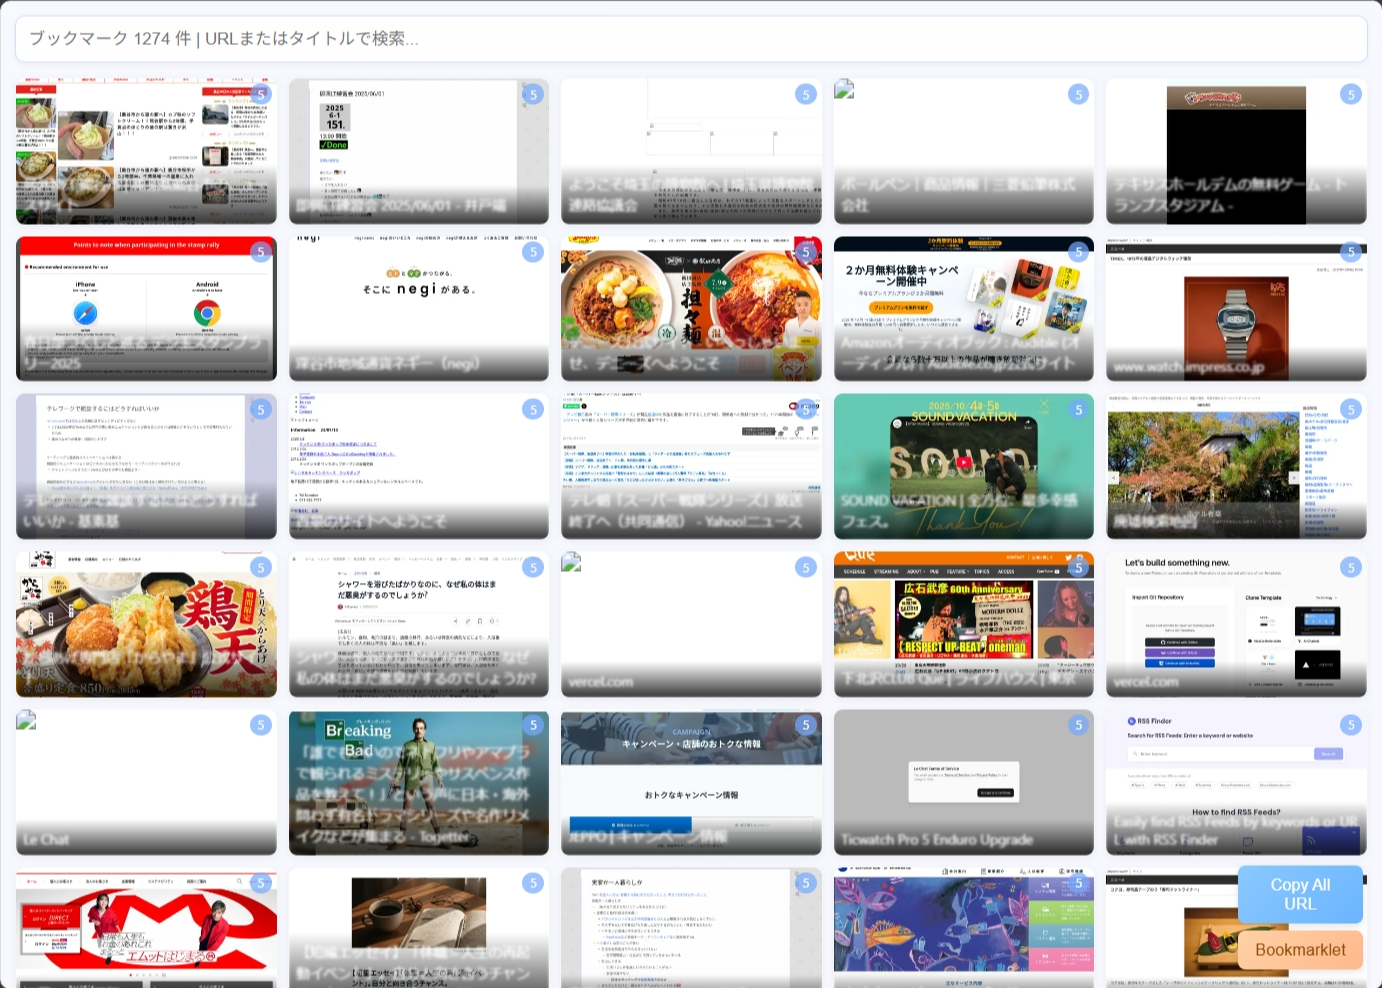Open the Le Chat bookmark card
This screenshot has width=1382, height=988.
[x=146, y=782]
